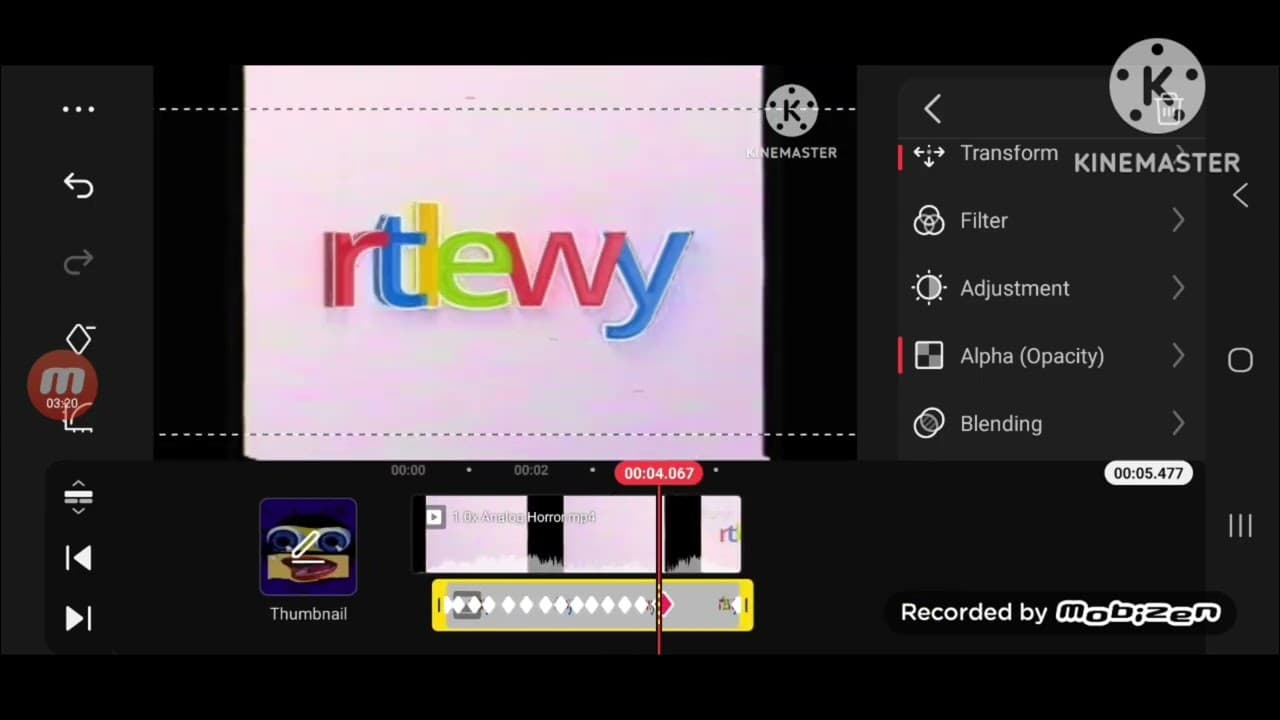Viewport: 1280px width, 720px height.
Task: Tap the Android back navigation button
Action: click(1240, 196)
